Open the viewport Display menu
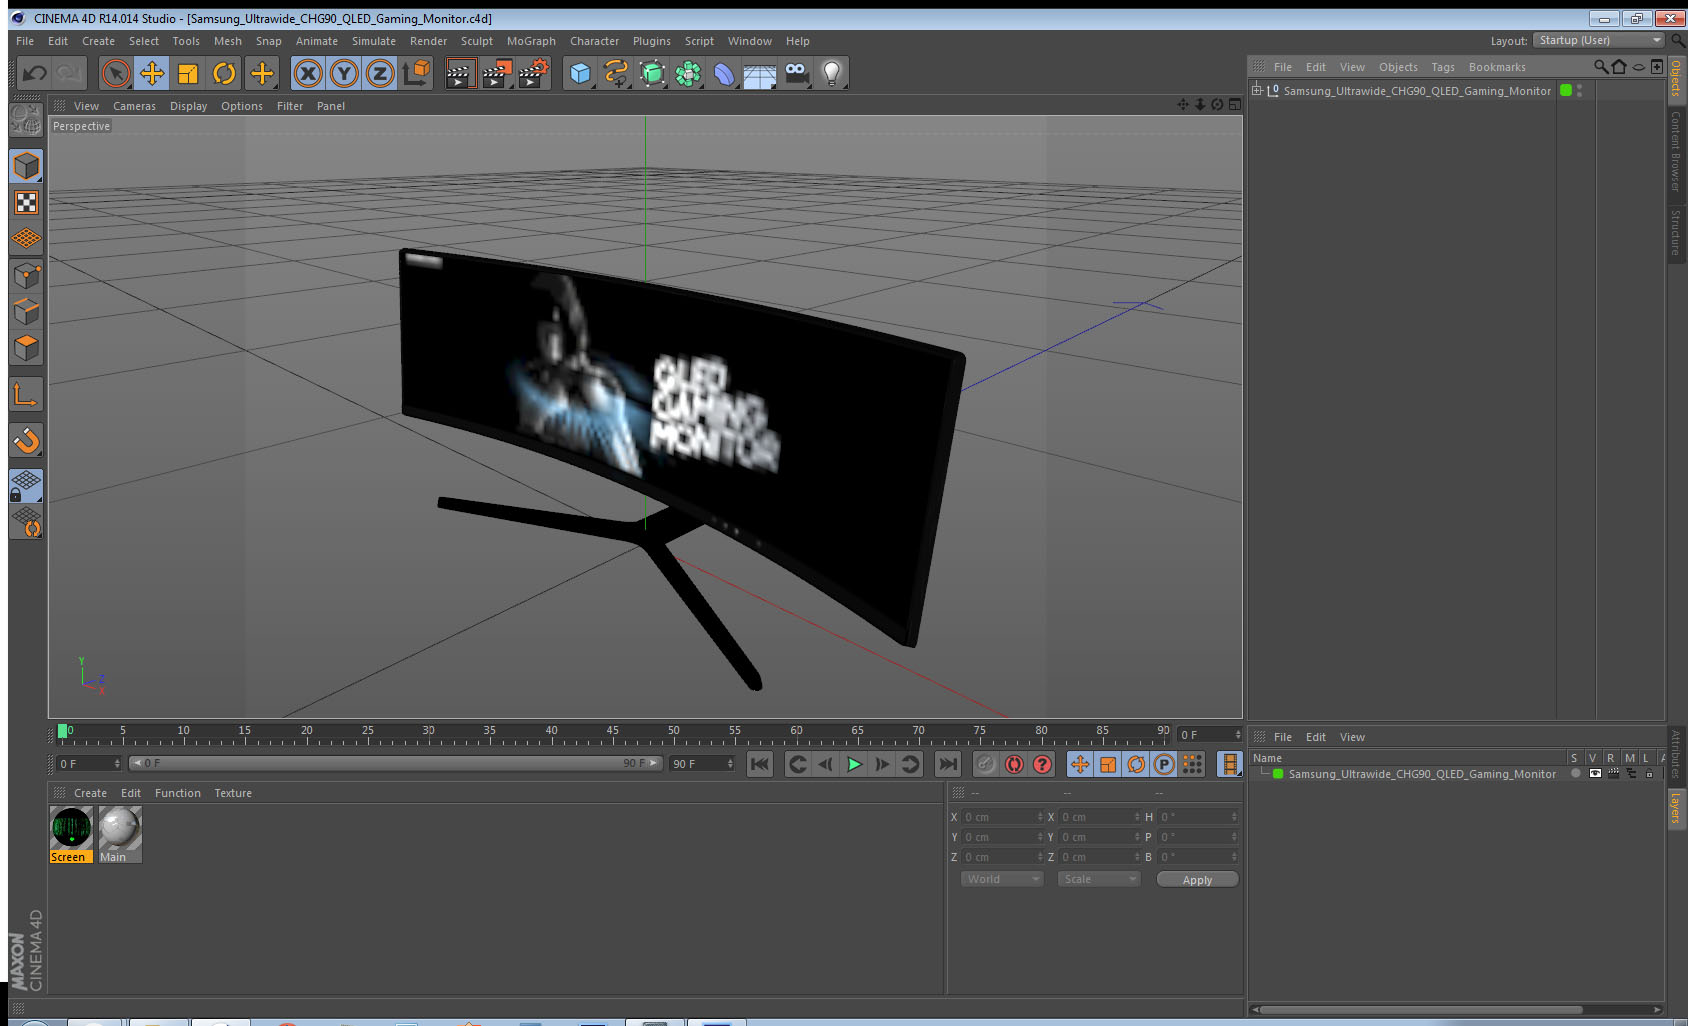Screen dimensions: 1688x1026 [188, 106]
